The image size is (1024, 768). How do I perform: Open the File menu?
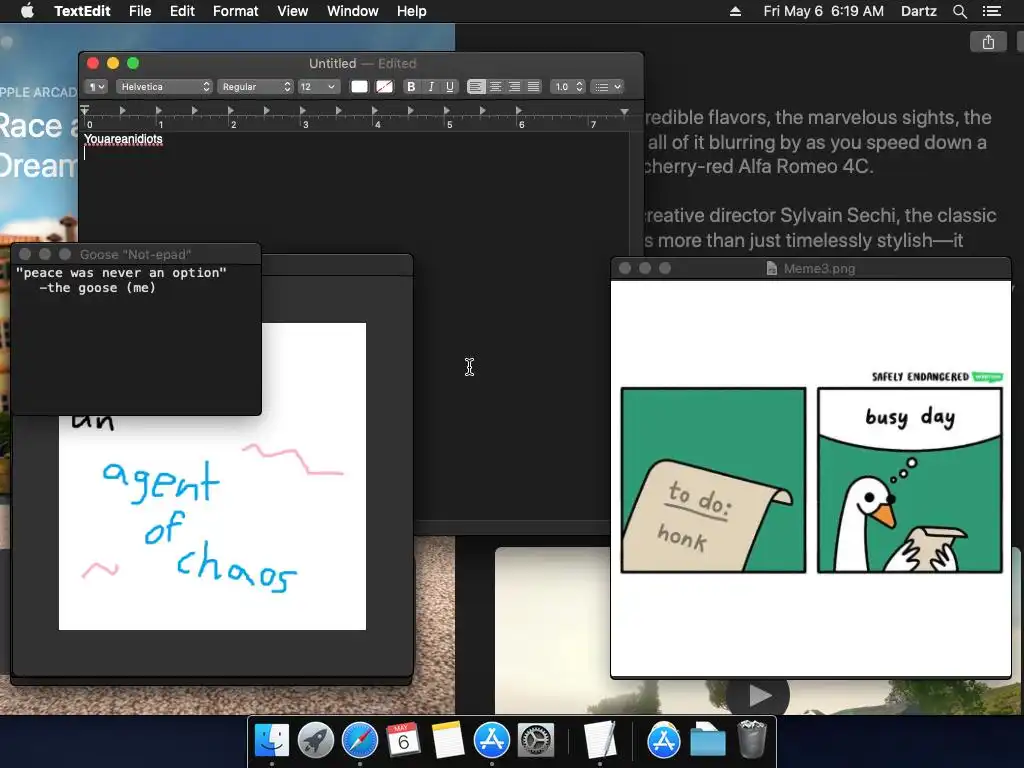click(140, 11)
